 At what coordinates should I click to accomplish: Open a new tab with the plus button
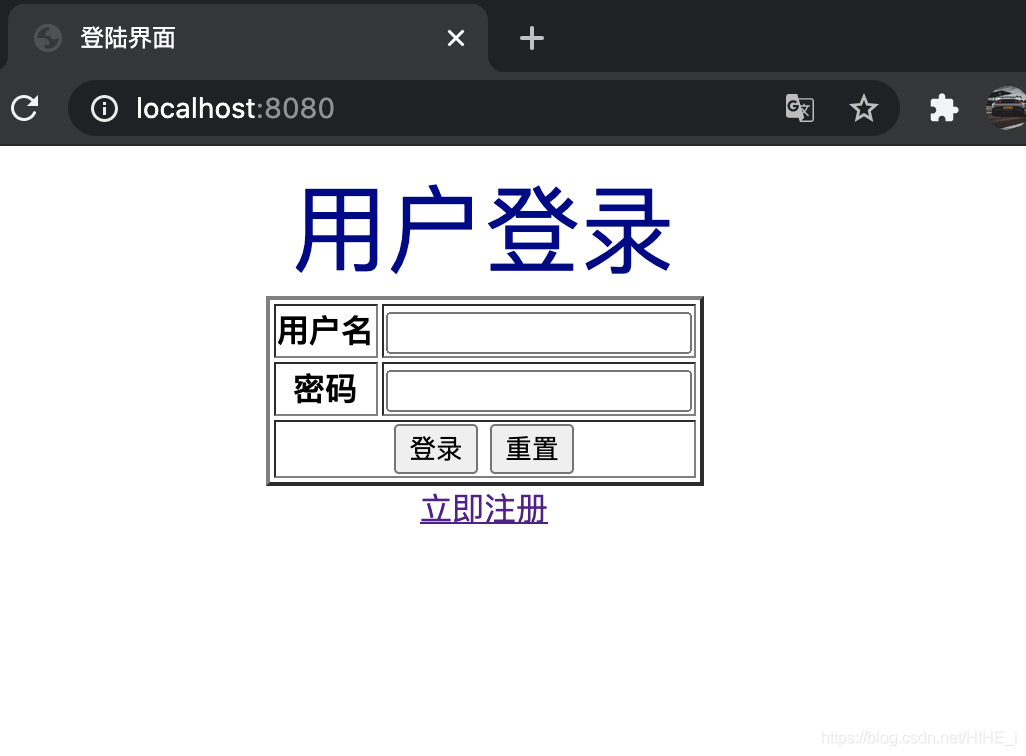tap(532, 38)
